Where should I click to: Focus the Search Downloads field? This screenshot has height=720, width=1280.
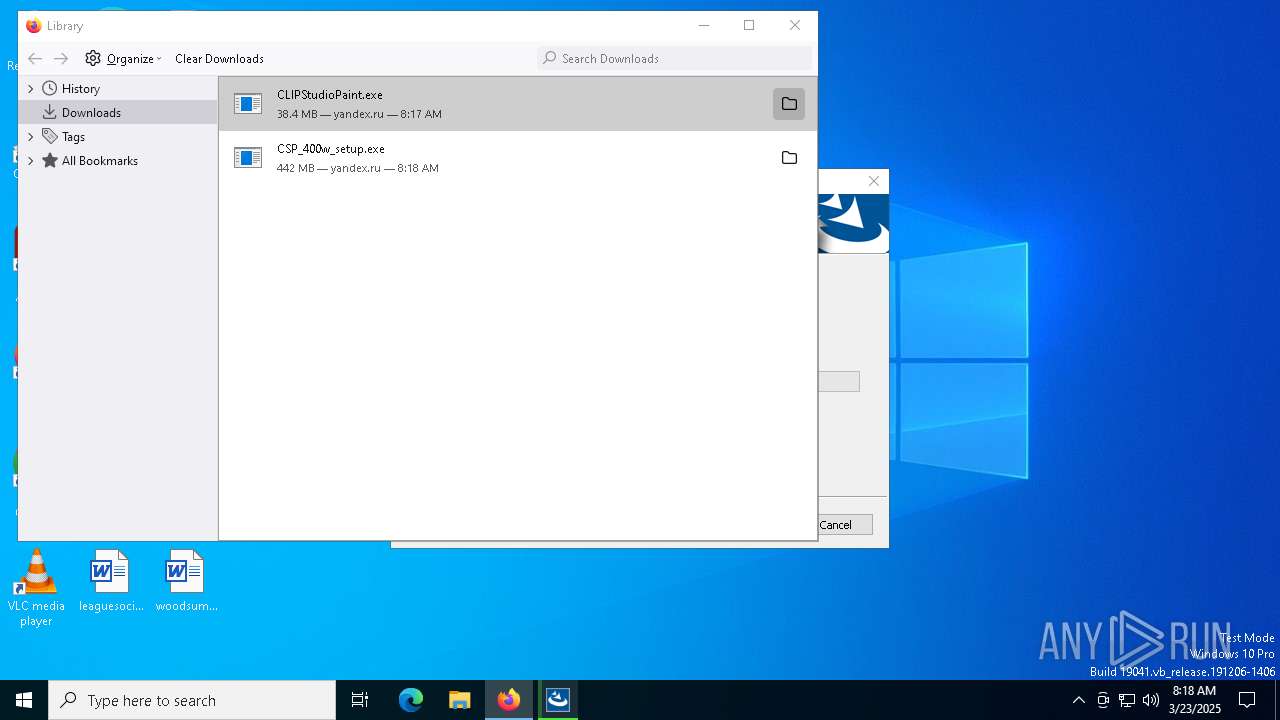[x=674, y=59]
